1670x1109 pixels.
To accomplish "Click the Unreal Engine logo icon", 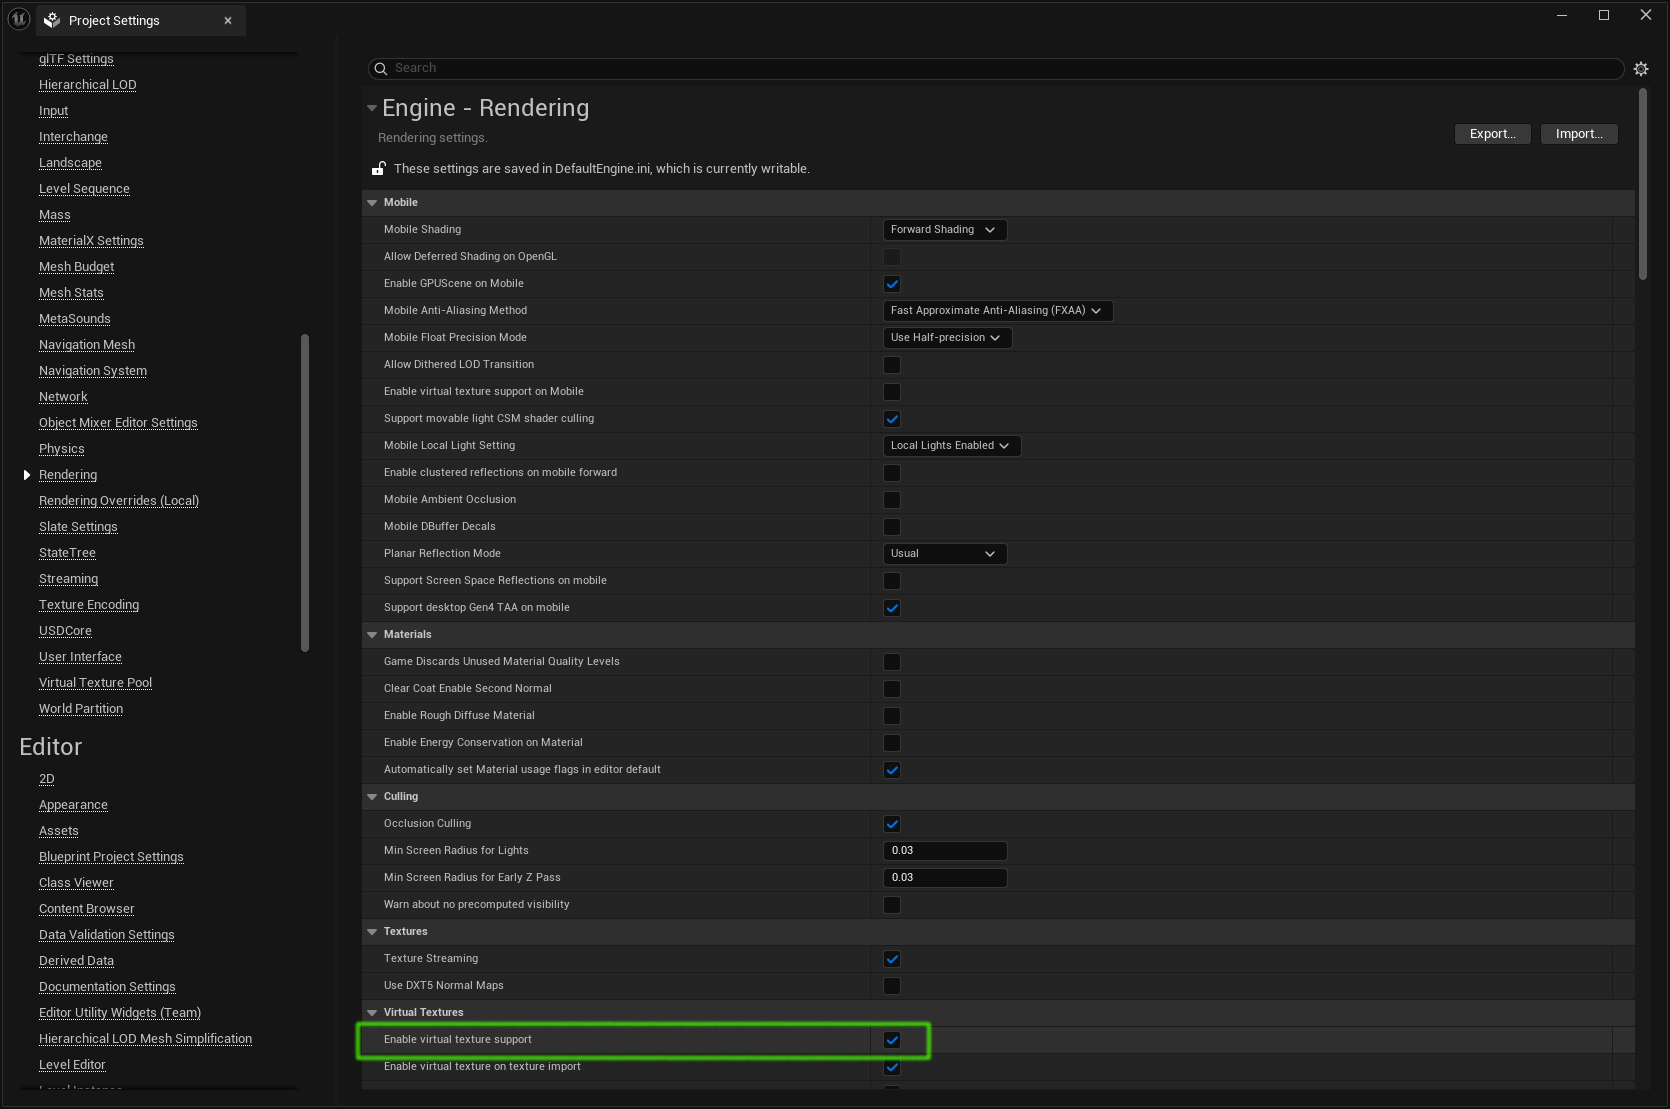I will coord(19,19).
